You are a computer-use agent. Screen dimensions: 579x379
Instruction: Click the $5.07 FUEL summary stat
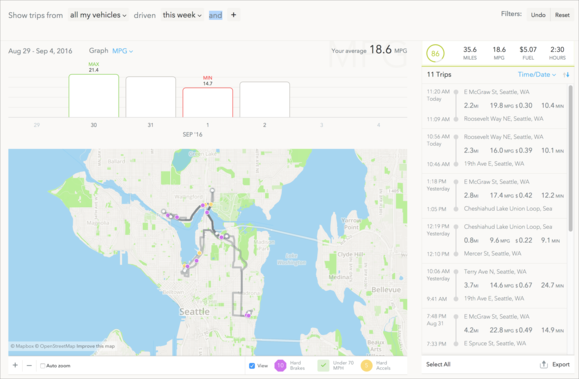(528, 53)
